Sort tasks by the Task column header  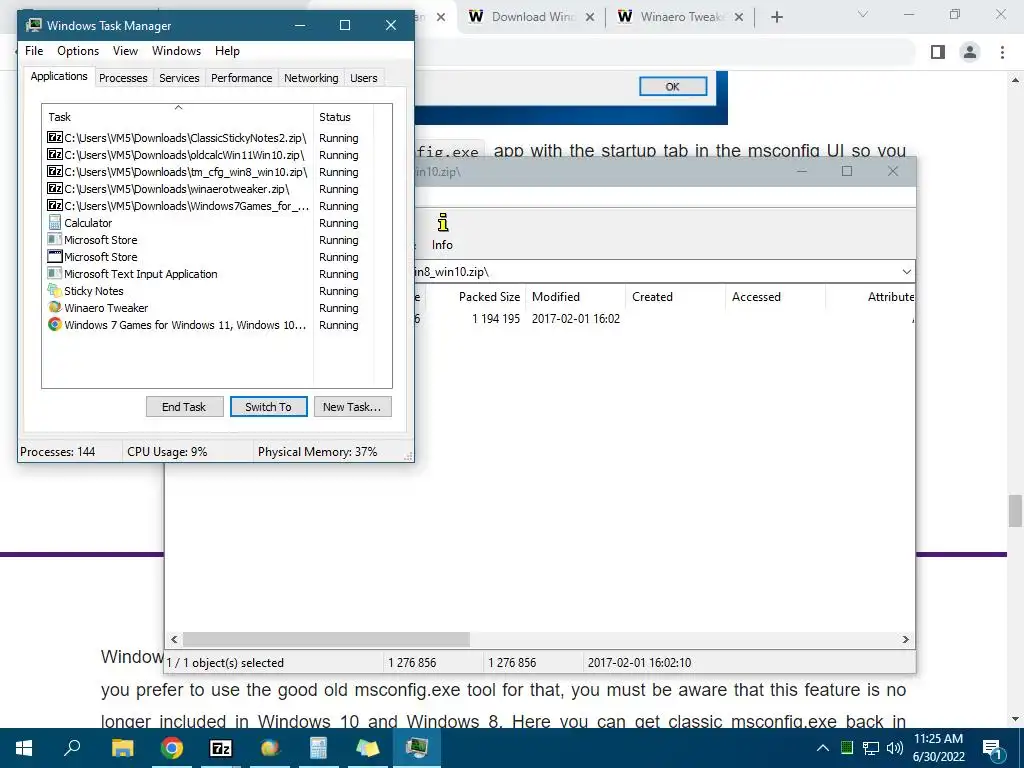pyautogui.click(x=178, y=117)
